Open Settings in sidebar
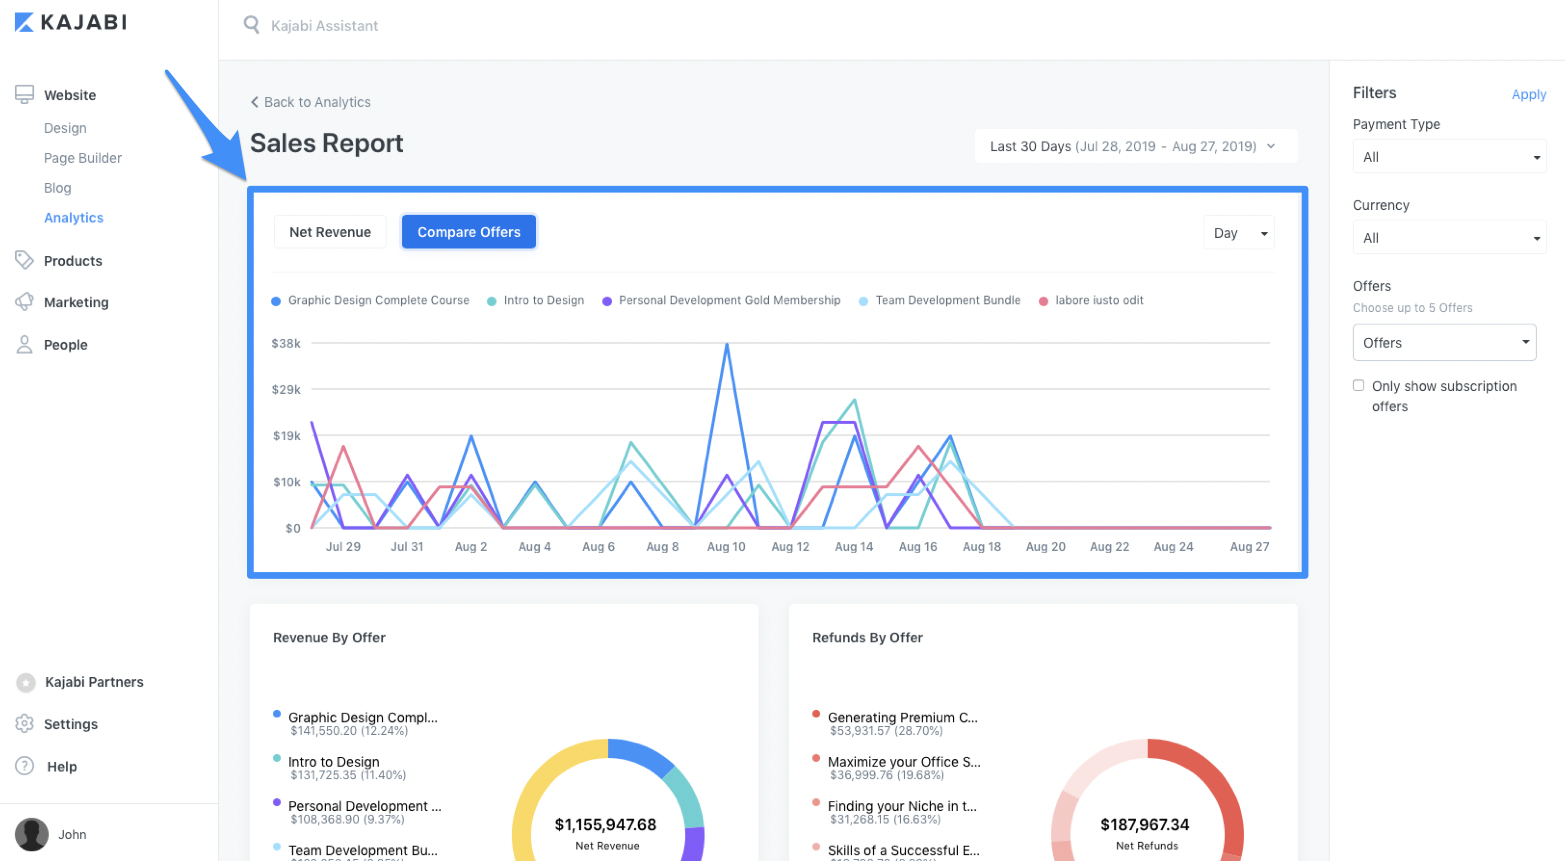 [x=71, y=724]
